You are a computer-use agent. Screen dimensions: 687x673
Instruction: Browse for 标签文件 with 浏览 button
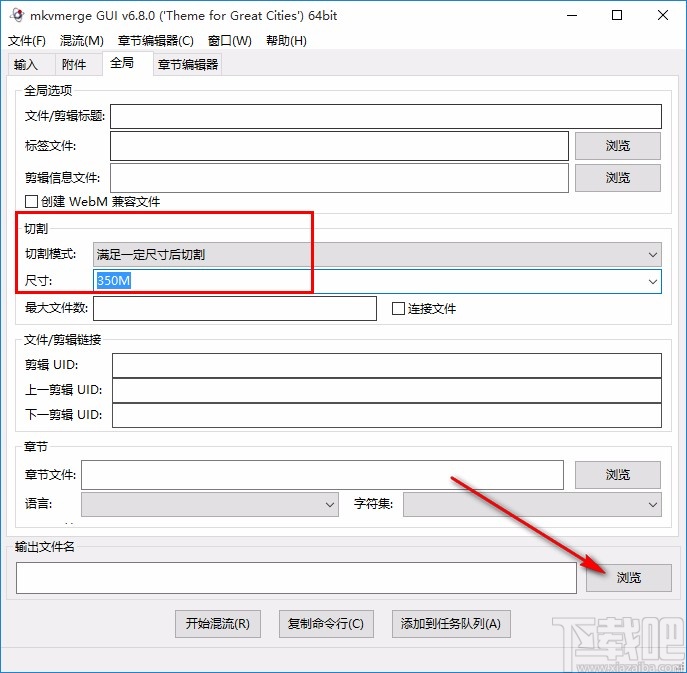coord(617,146)
